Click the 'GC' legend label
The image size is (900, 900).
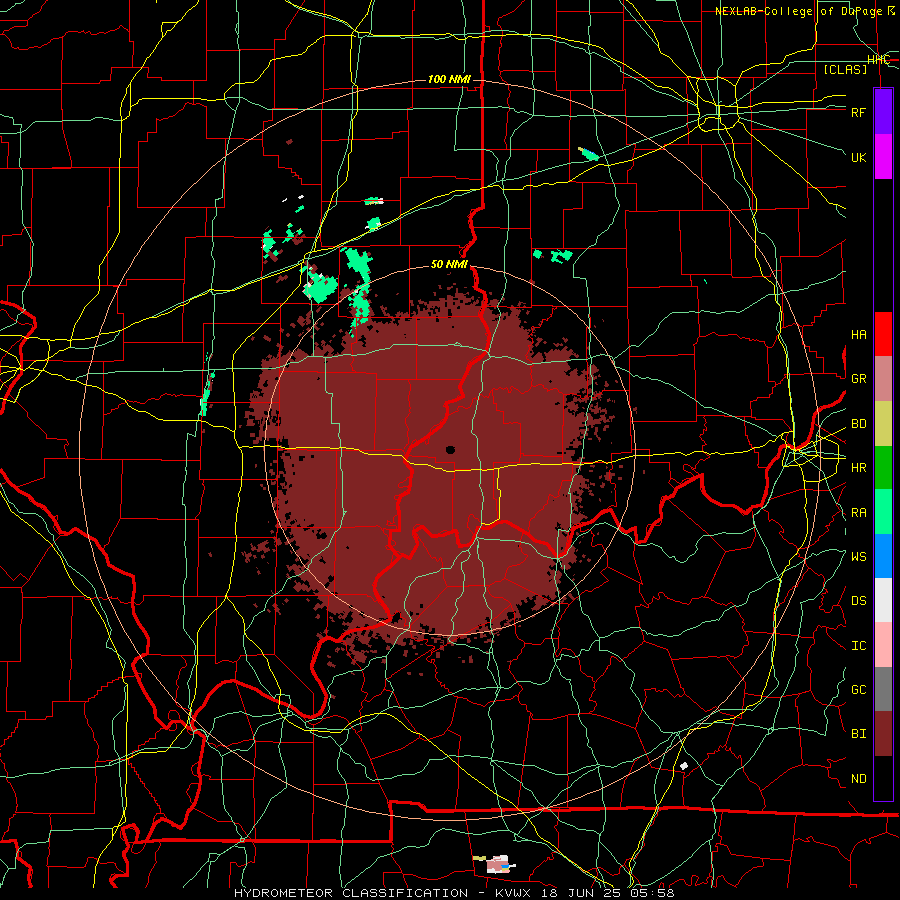click(x=858, y=690)
